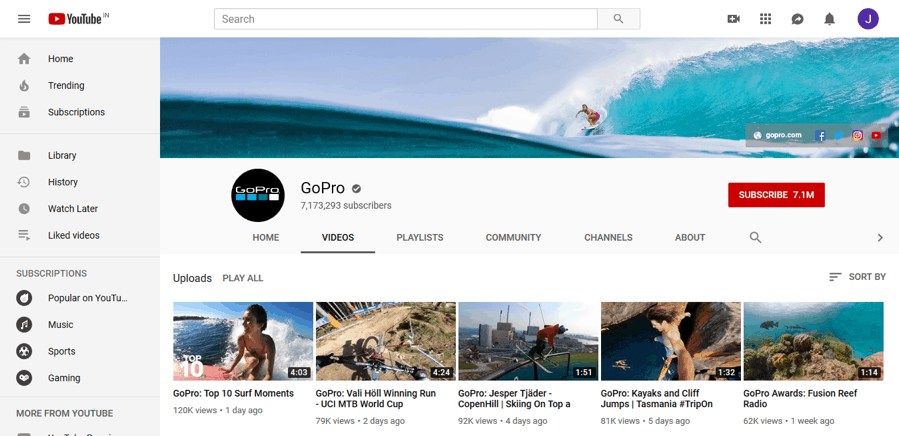The image size is (899, 436).
Task: Click in the Search input field
Action: click(406, 19)
